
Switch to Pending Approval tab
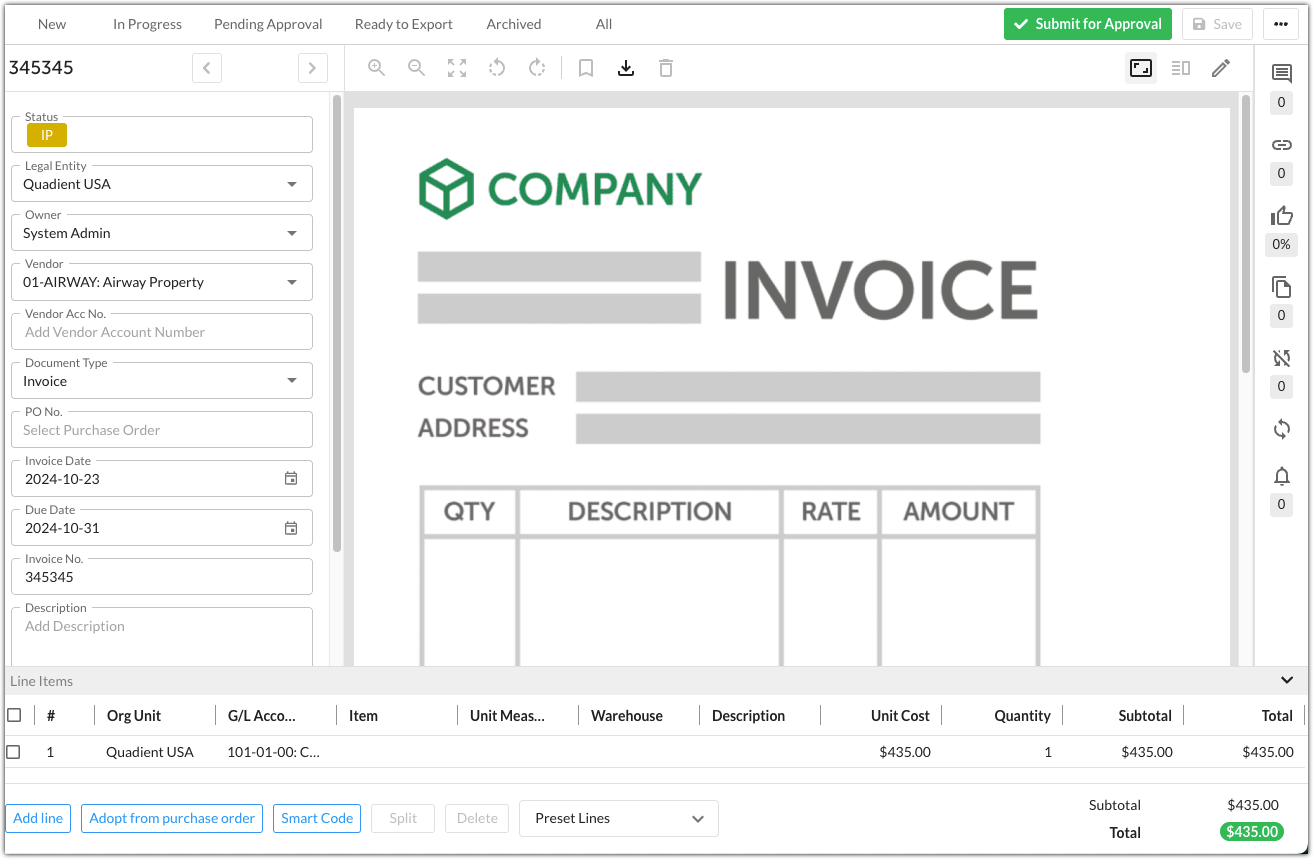pos(268,24)
